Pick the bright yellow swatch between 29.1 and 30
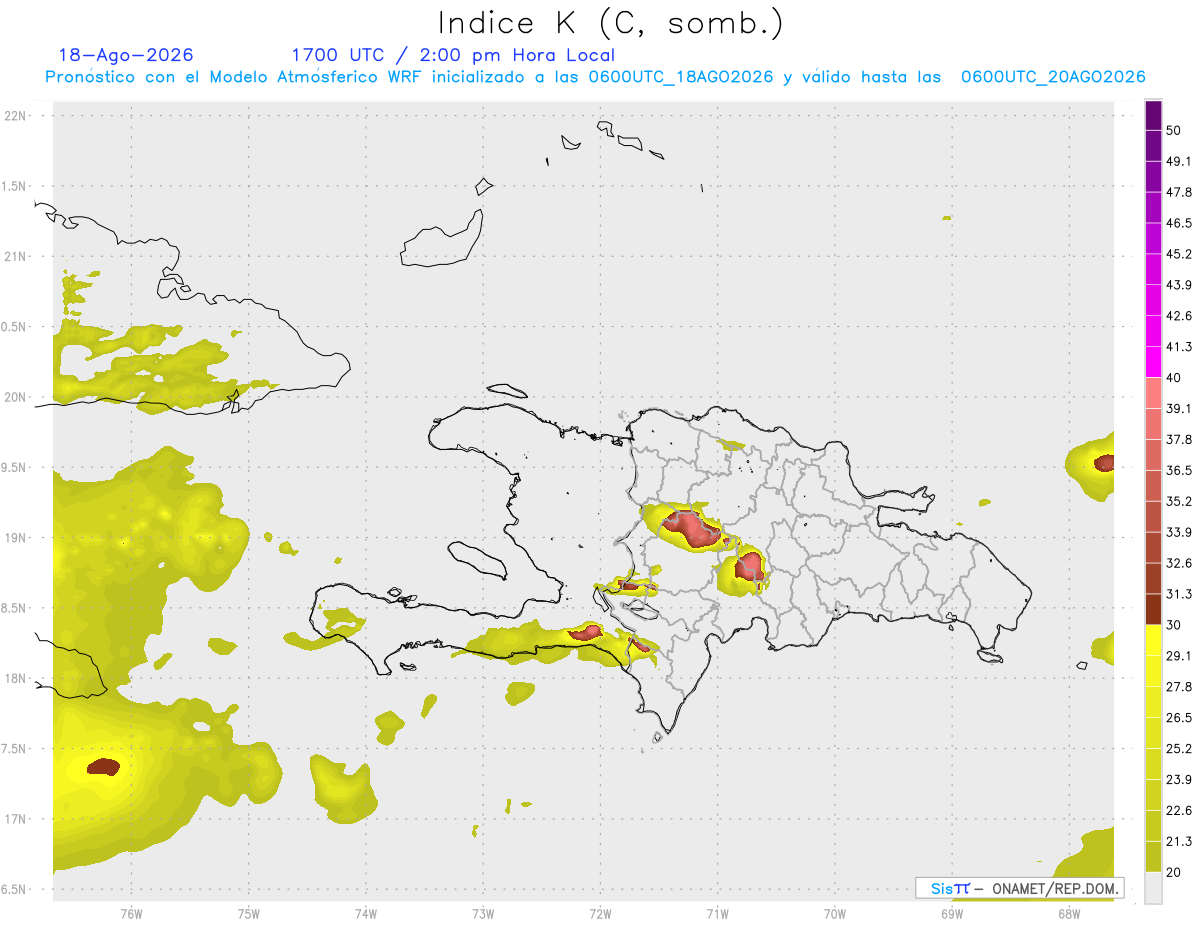 (x=1153, y=640)
